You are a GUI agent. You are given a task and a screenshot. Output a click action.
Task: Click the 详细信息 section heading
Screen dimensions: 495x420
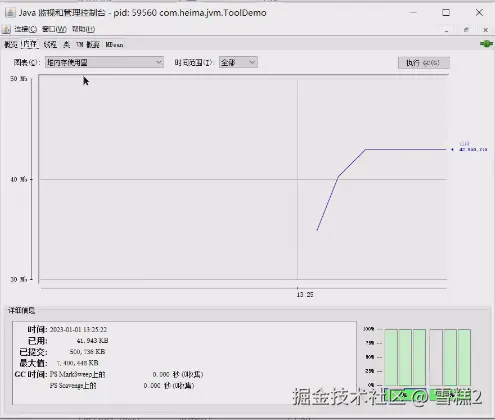click(21, 311)
